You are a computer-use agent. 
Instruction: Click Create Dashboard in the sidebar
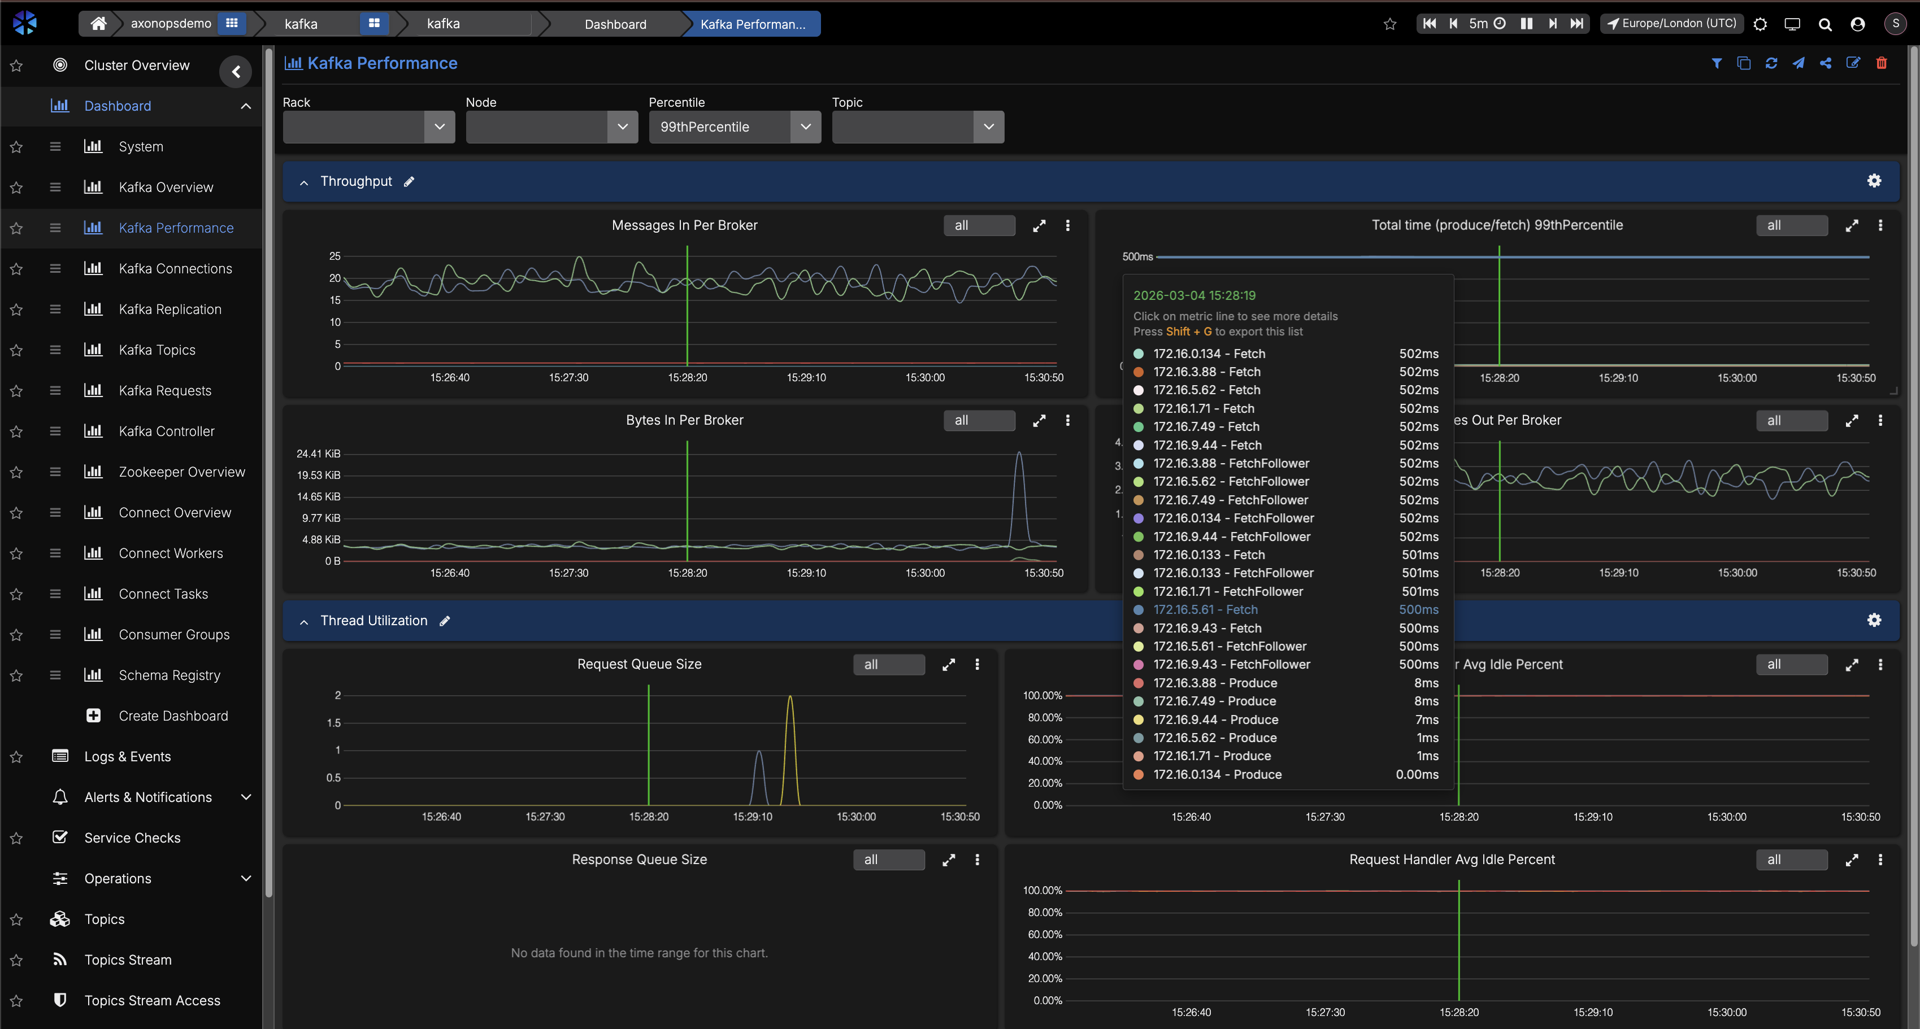click(173, 716)
